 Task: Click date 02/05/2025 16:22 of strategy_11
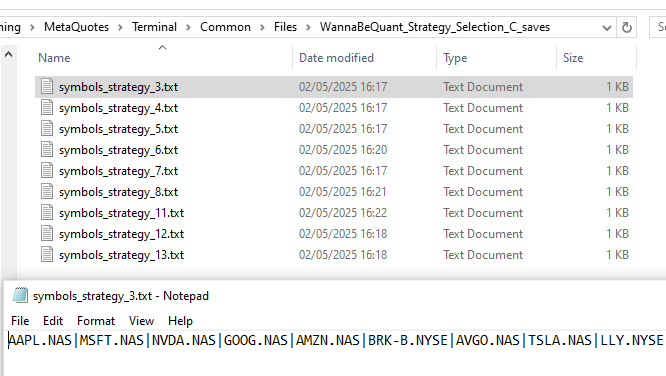(x=343, y=213)
